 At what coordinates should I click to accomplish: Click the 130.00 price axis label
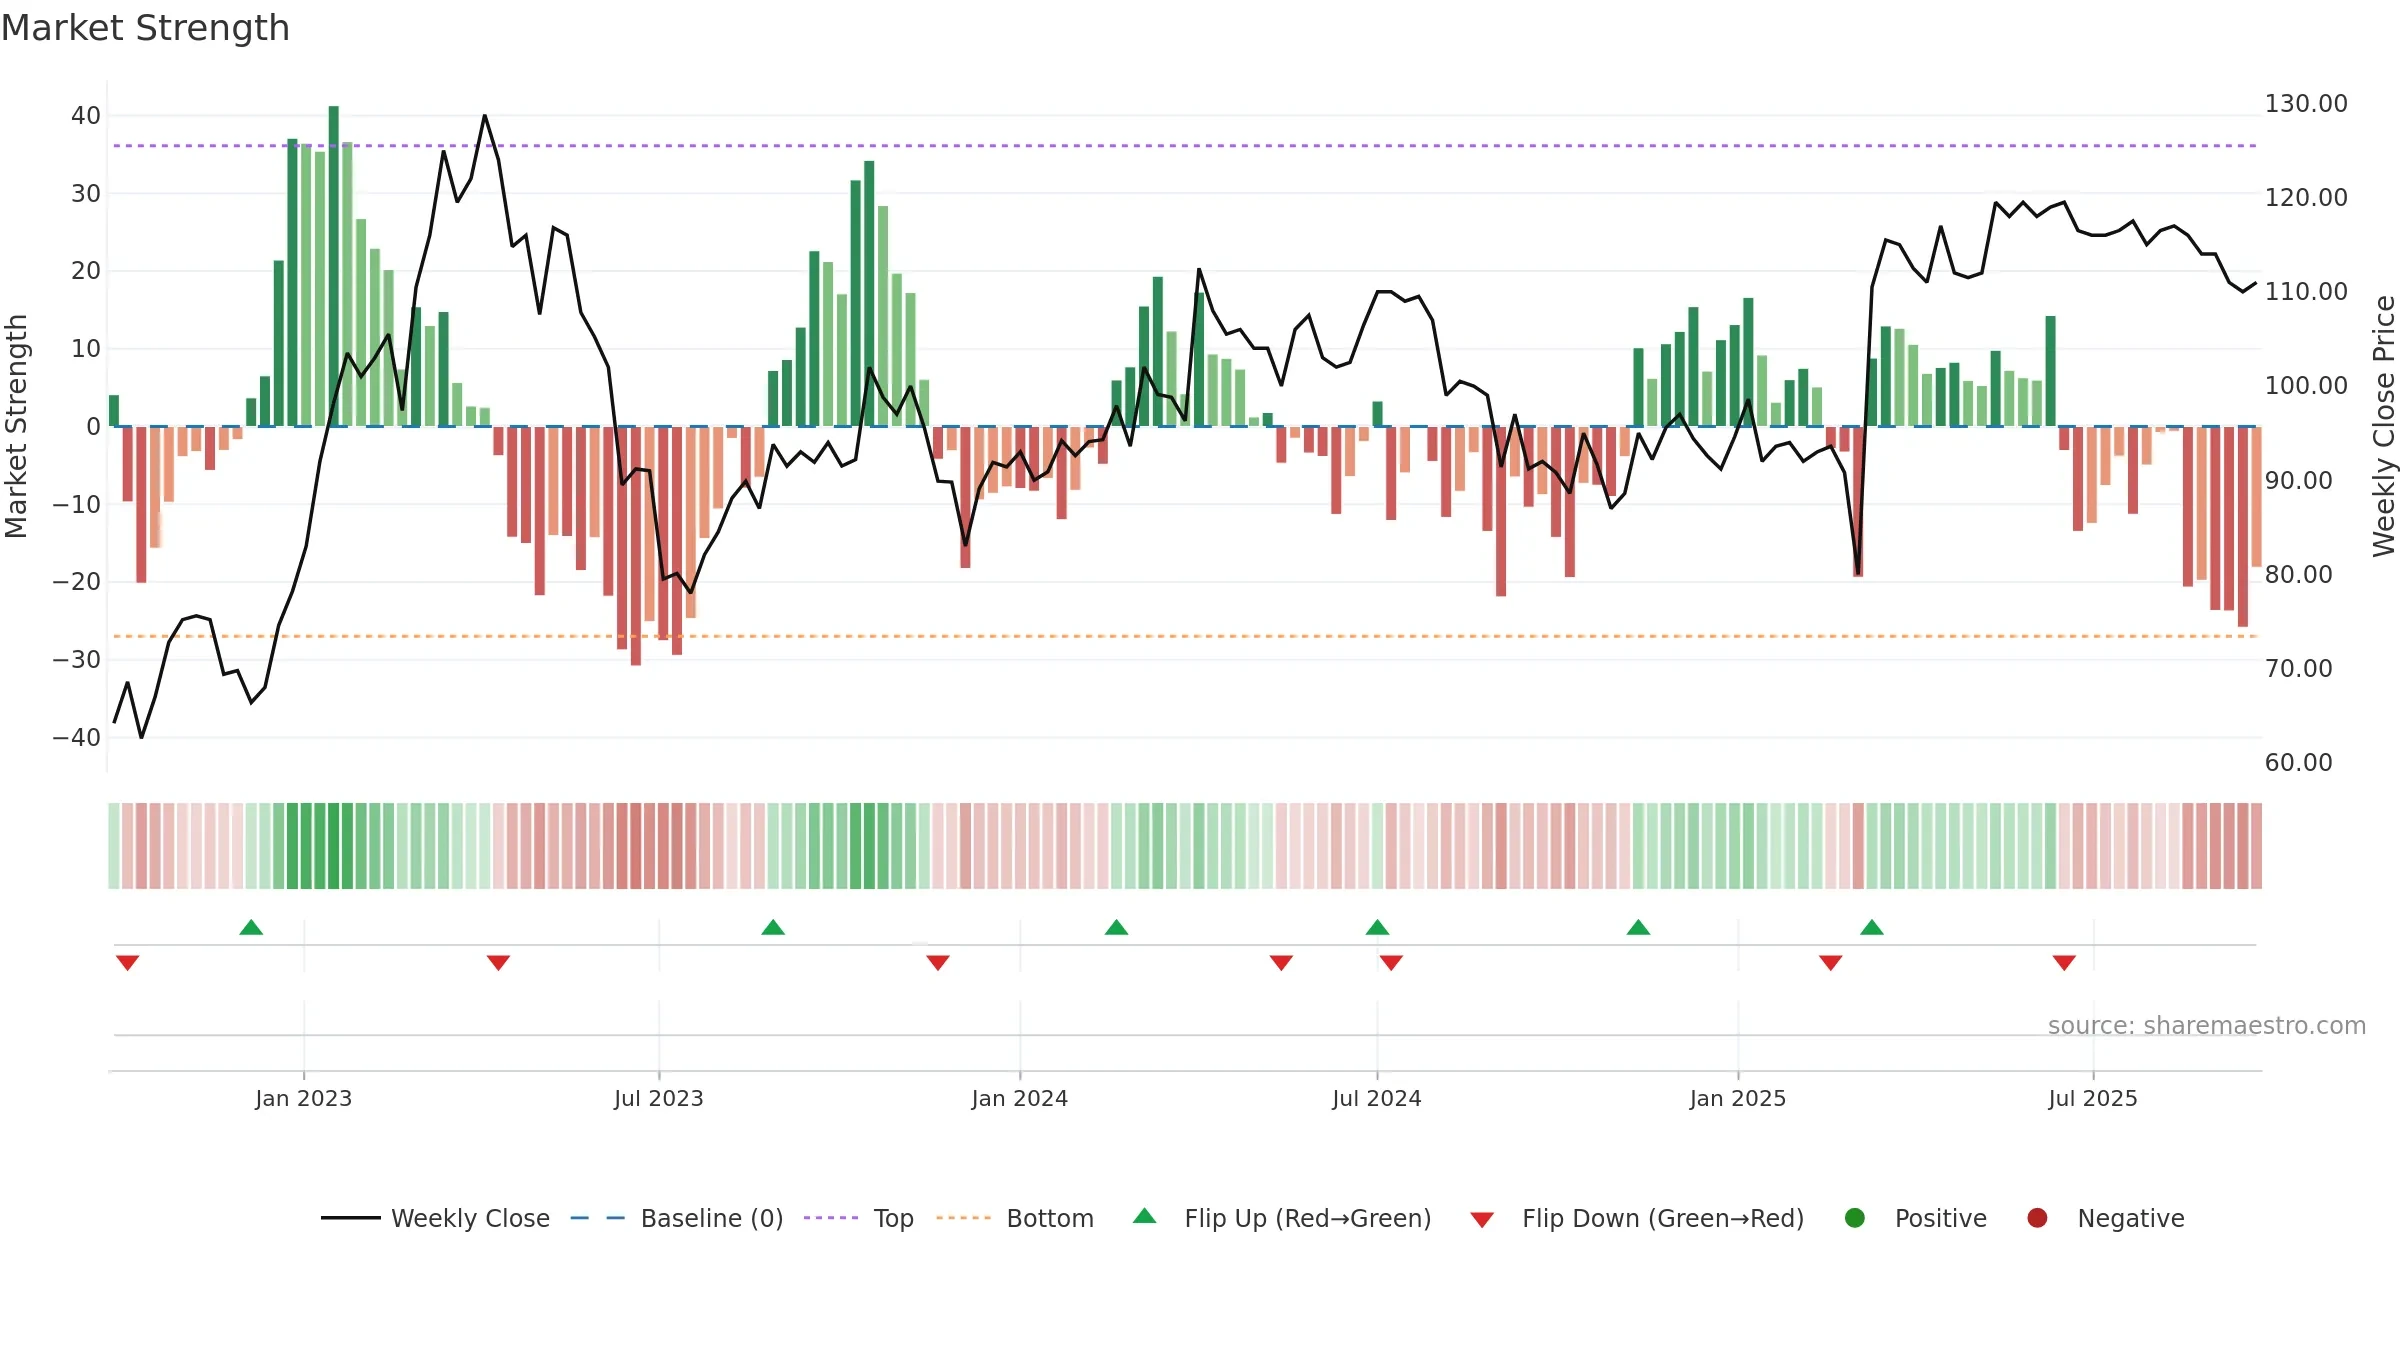2306,104
